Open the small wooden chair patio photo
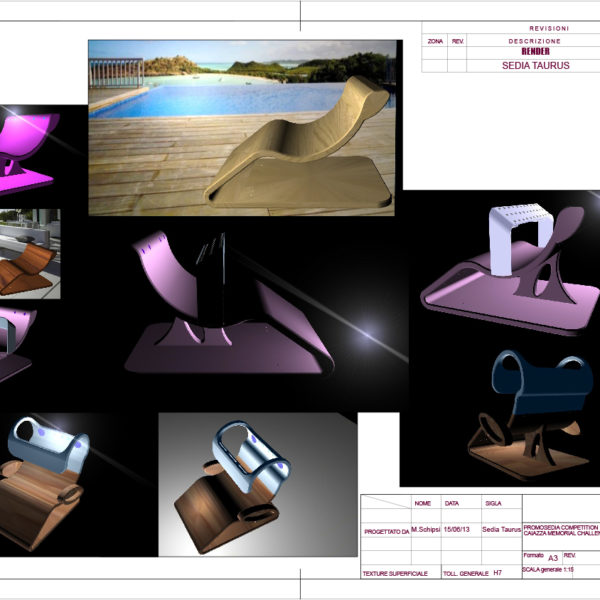The height and width of the screenshot is (600, 600). pos(30,254)
